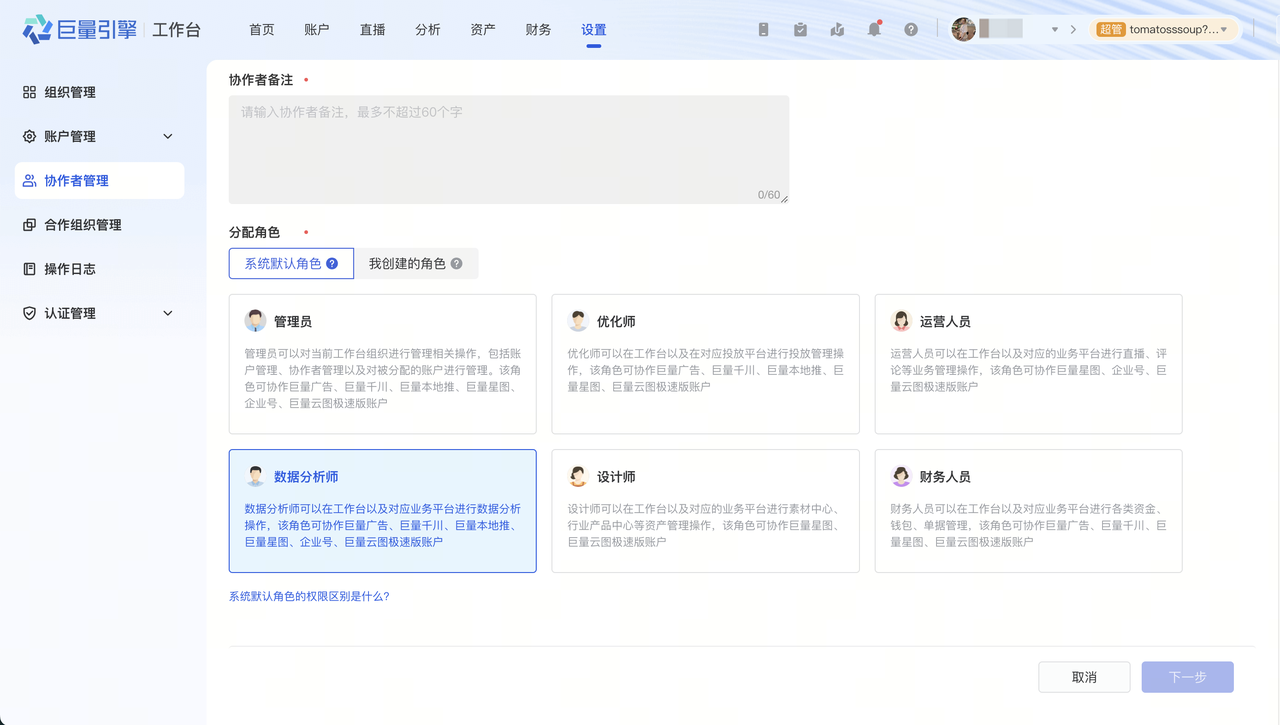Click help icon next to 系统默认角色
This screenshot has width=1280, height=725.
332,264
